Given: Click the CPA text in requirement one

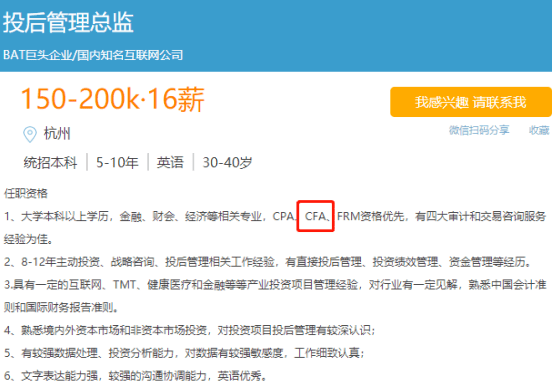Looking at the screenshot, I should 284,216.
